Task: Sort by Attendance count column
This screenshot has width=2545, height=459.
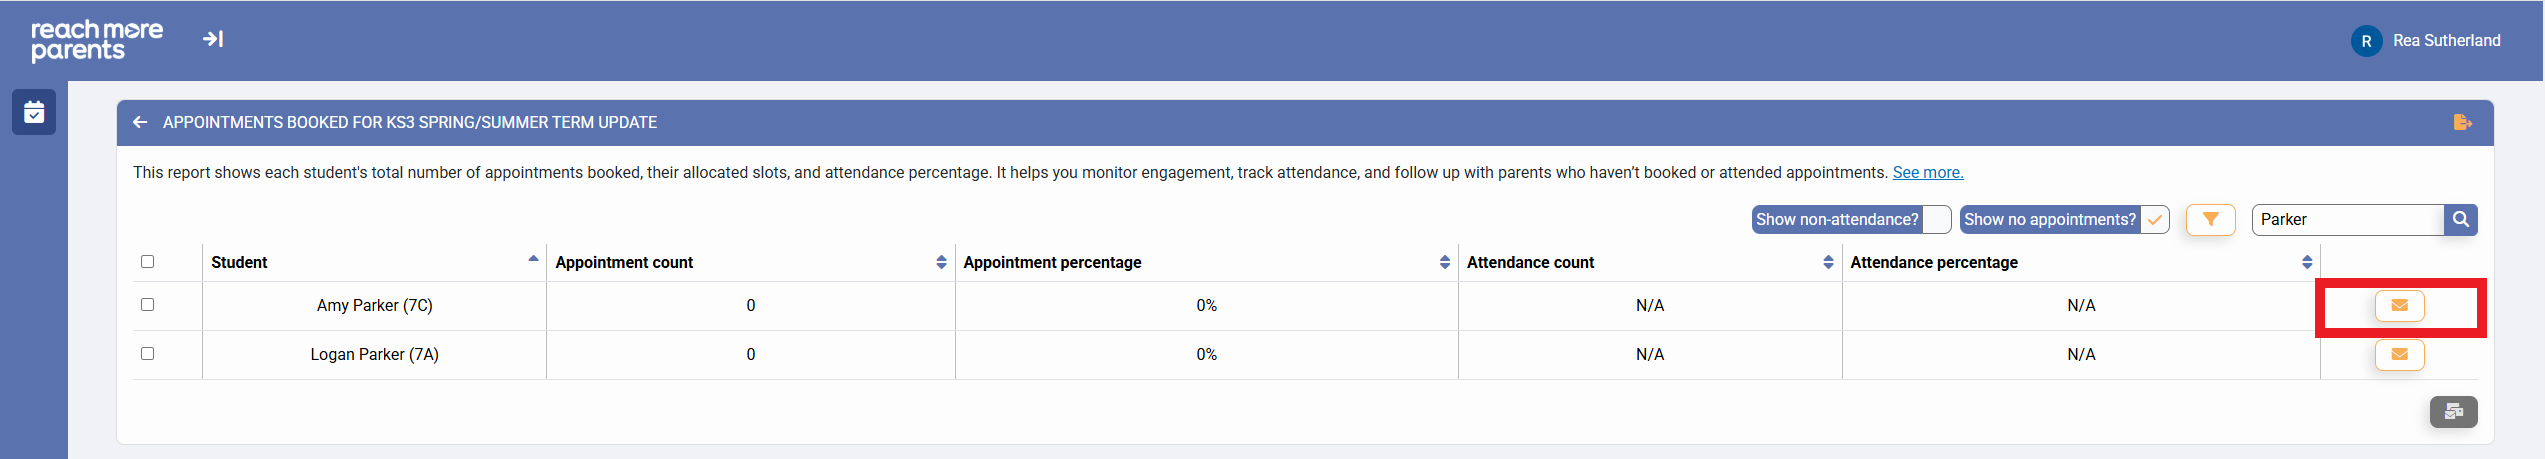Action: click(x=1828, y=262)
